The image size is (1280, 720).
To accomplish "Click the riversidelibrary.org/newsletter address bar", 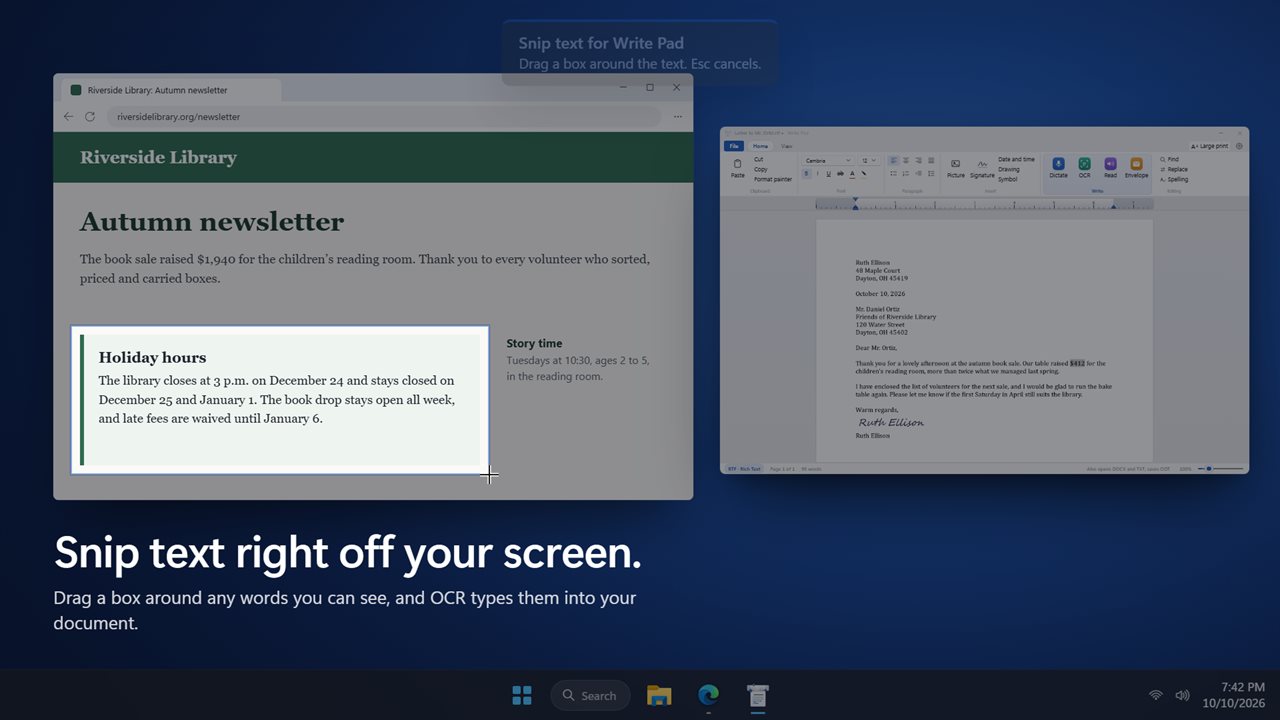I will (384, 117).
